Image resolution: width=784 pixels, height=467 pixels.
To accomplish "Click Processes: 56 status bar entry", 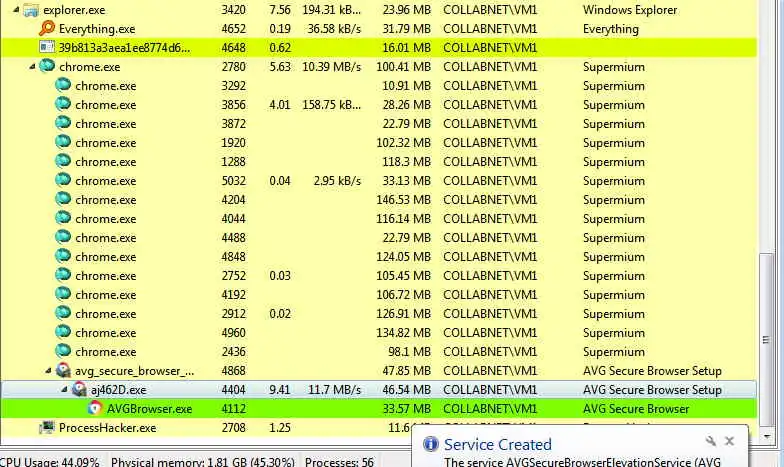I will (x=340, y=462).
